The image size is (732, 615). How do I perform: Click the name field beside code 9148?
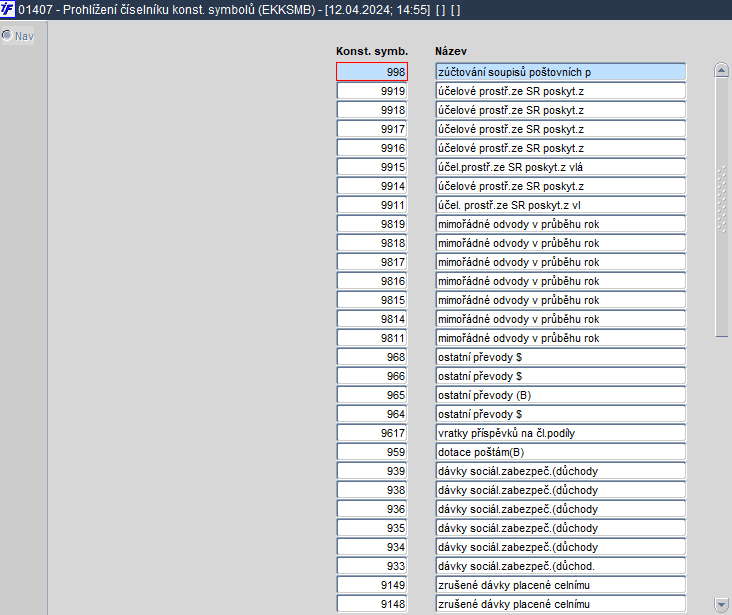point(560,604)
